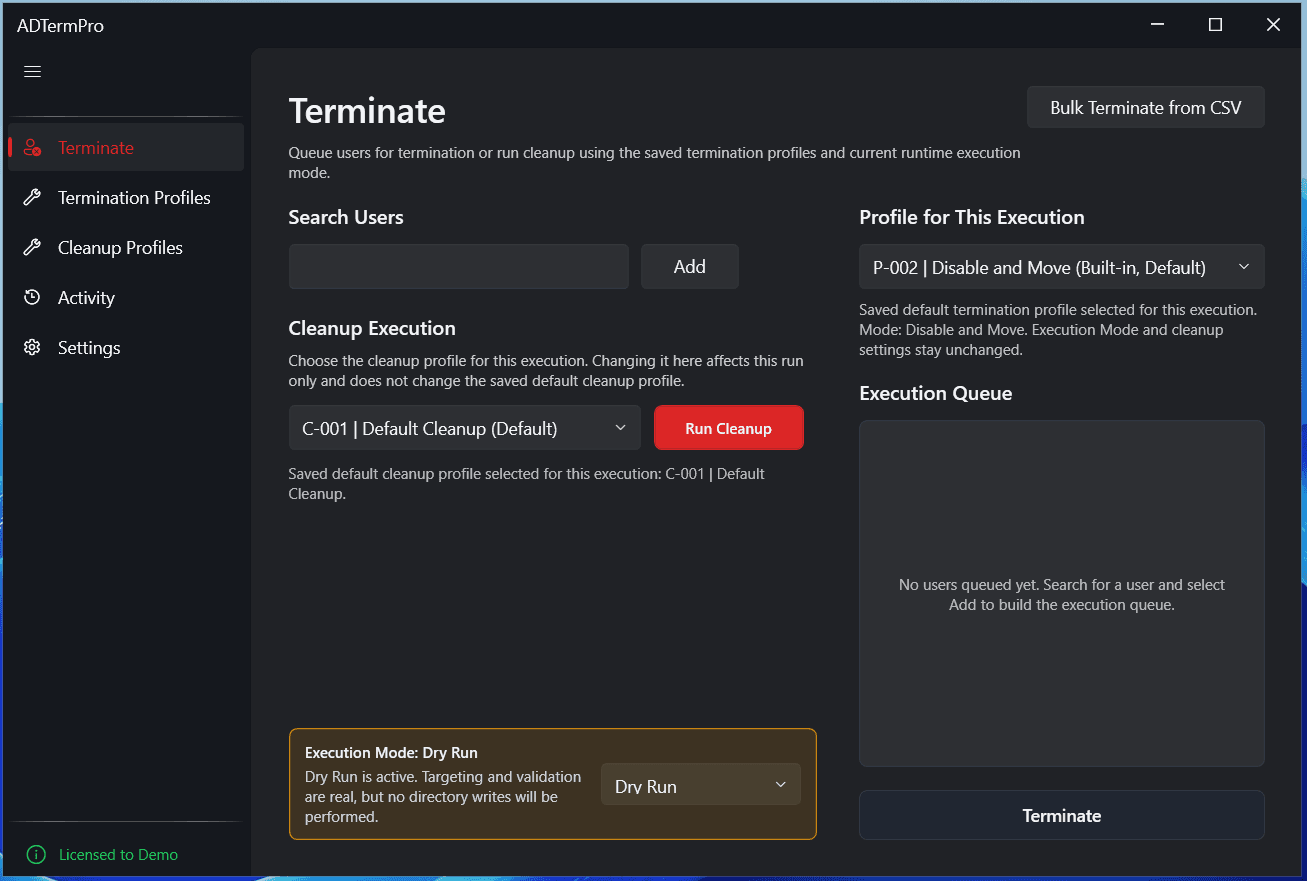Click the ADTermPro title in the title bar
This screenshot has width=1307, height=881.
pos(60,25)
